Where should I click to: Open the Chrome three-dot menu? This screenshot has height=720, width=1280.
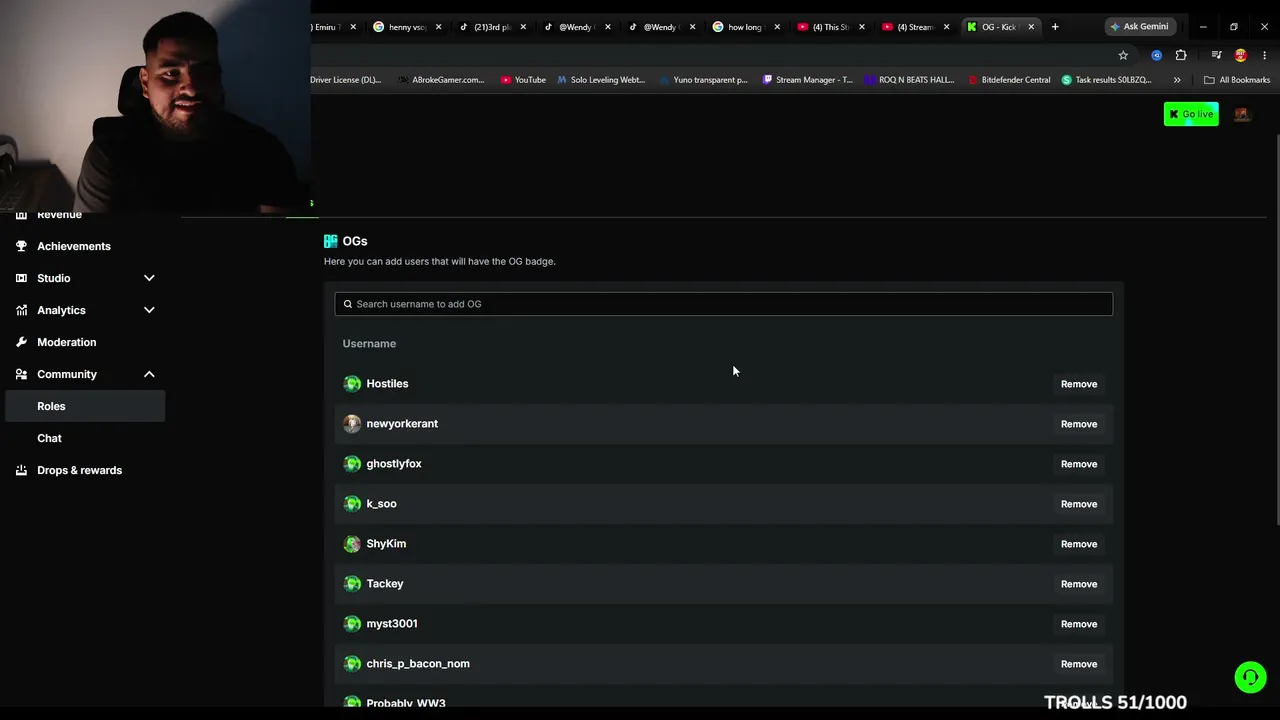[x=1265, y=55]
